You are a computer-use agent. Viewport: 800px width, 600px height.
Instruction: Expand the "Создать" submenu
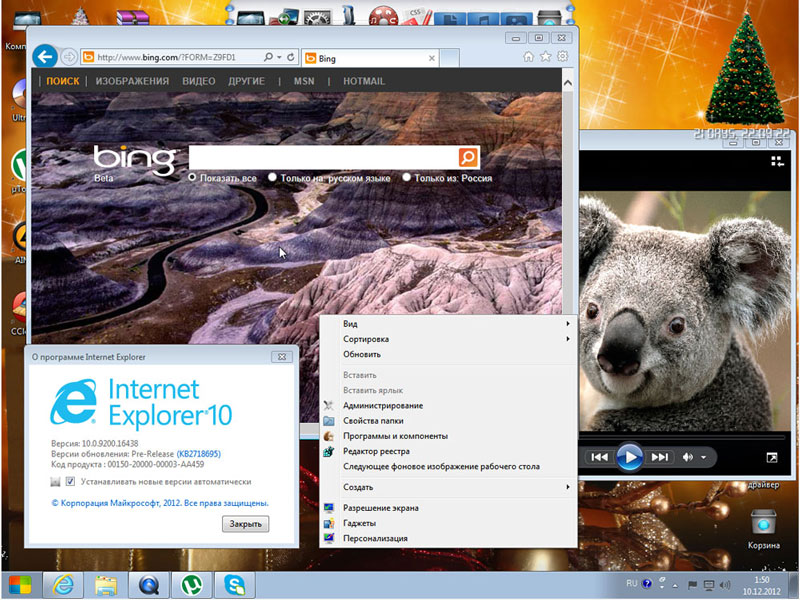point(568,487)
